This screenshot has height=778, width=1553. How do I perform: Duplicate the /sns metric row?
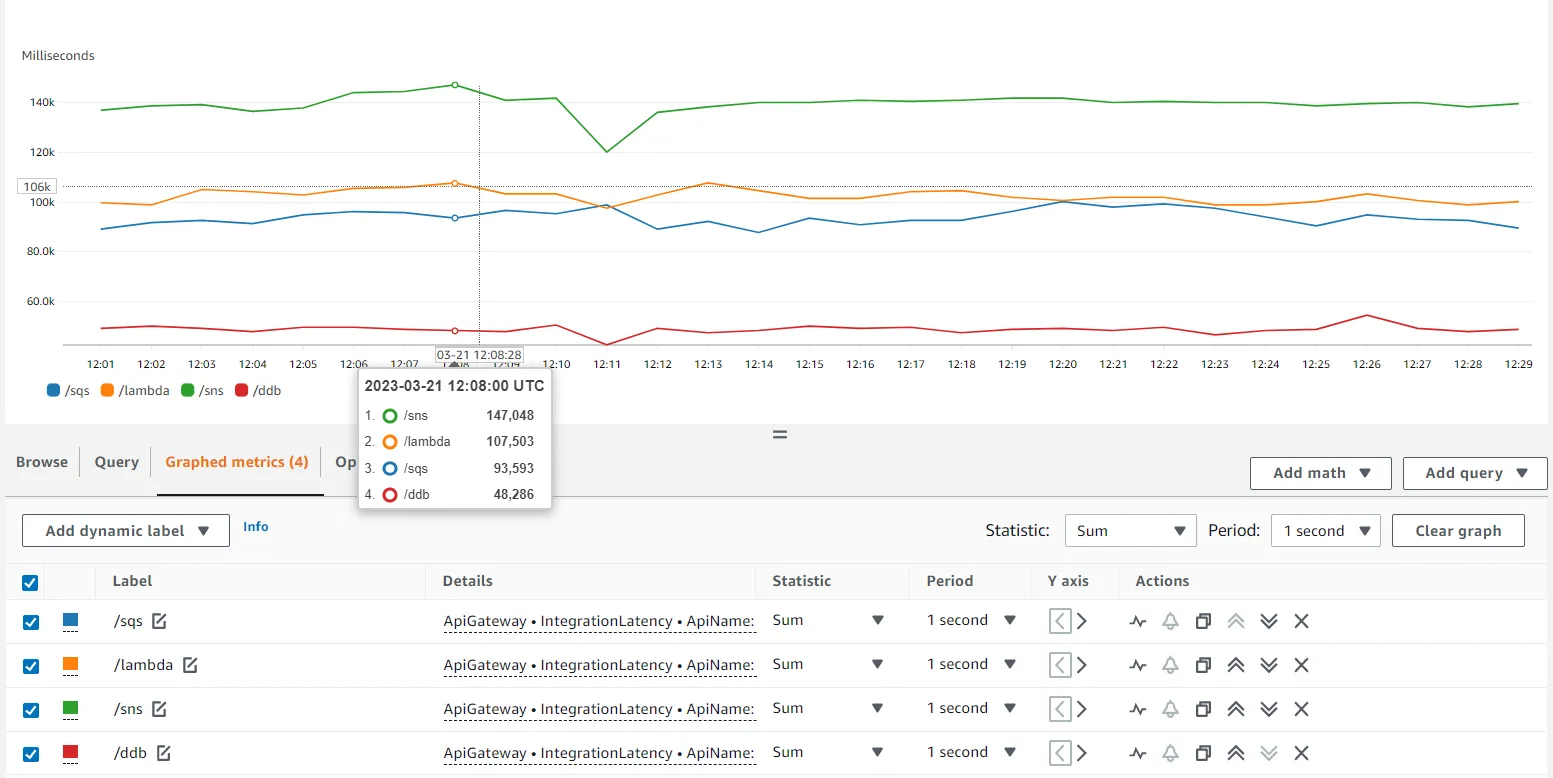(x=1203, y=709)
